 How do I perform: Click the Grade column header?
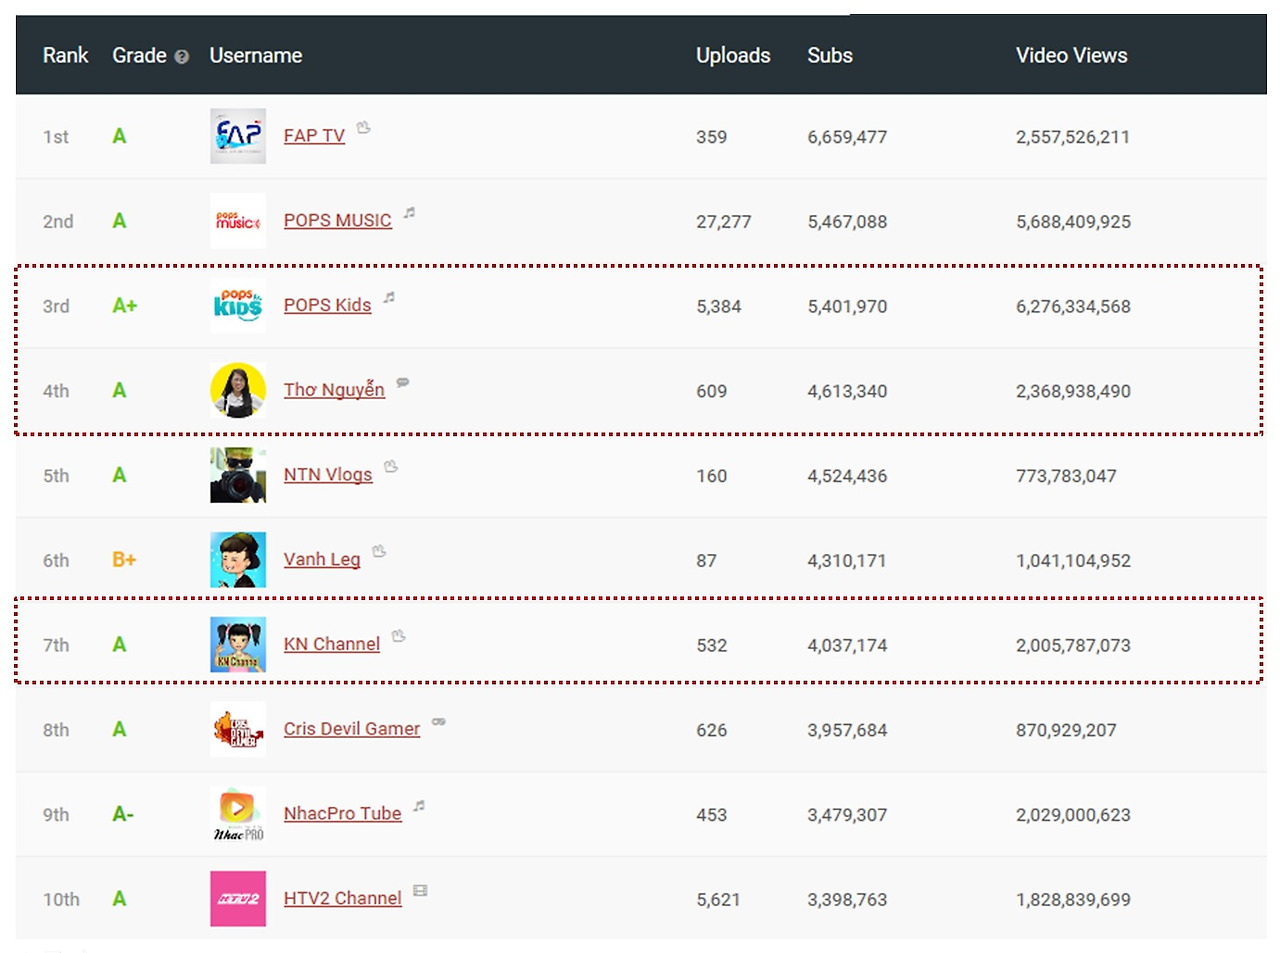[x=139, y=56]
